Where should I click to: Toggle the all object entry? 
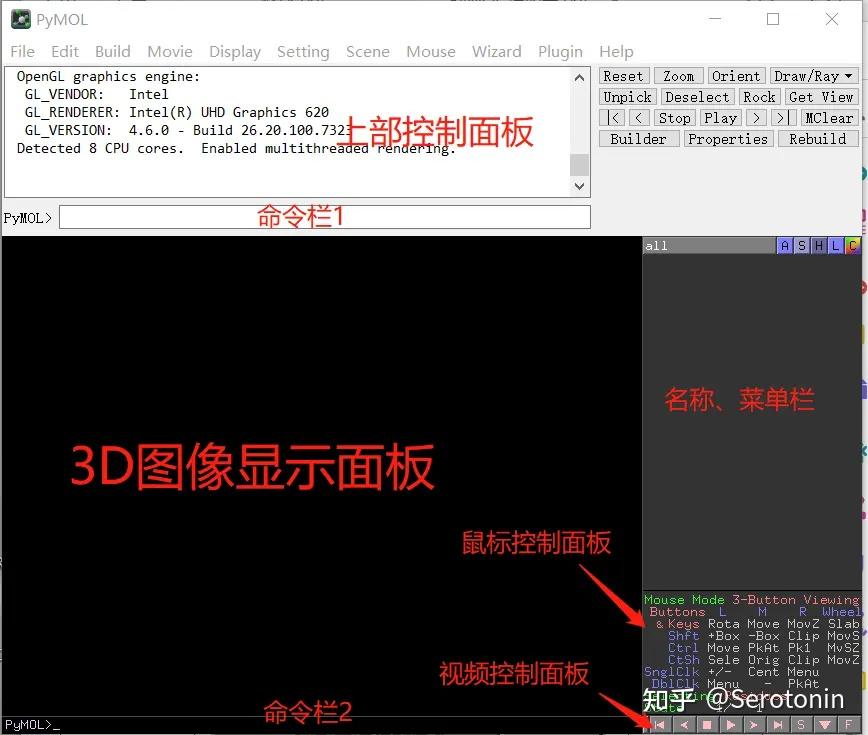tap(709, 246)
